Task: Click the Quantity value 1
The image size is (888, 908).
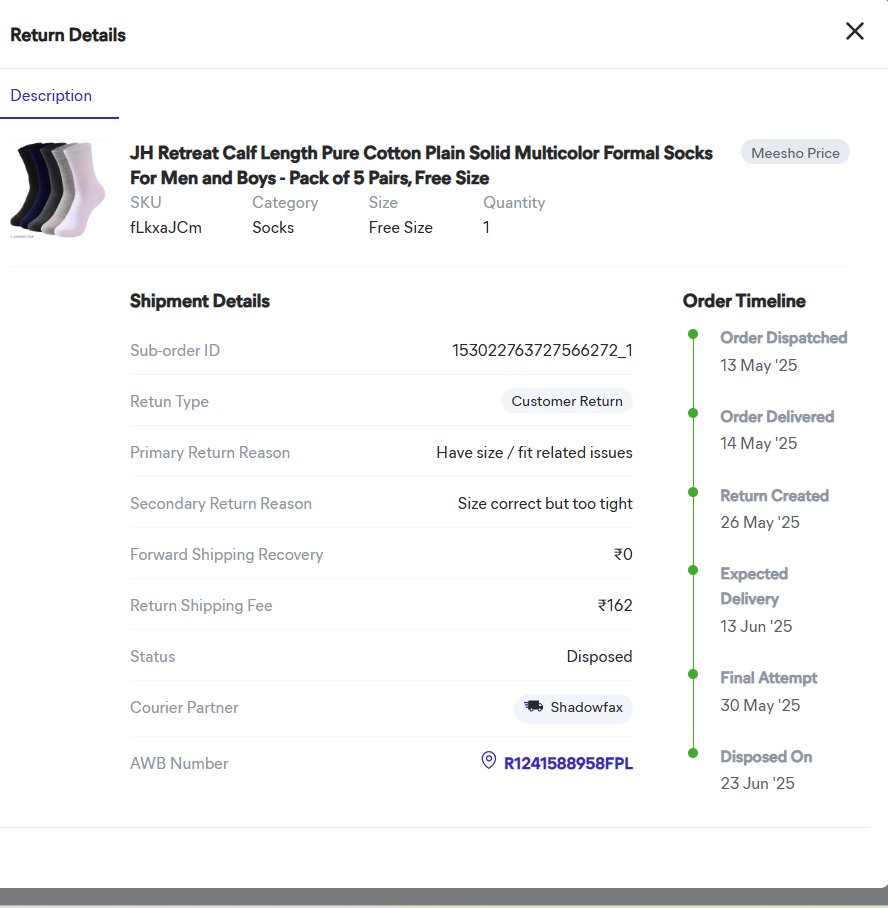Action: [487, 228]
